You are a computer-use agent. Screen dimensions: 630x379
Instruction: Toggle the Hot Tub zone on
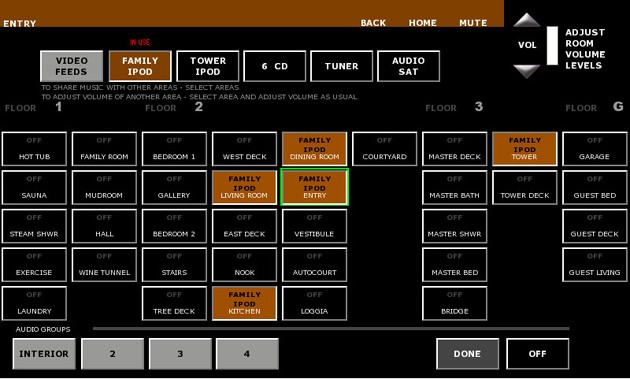click(34, 149)
